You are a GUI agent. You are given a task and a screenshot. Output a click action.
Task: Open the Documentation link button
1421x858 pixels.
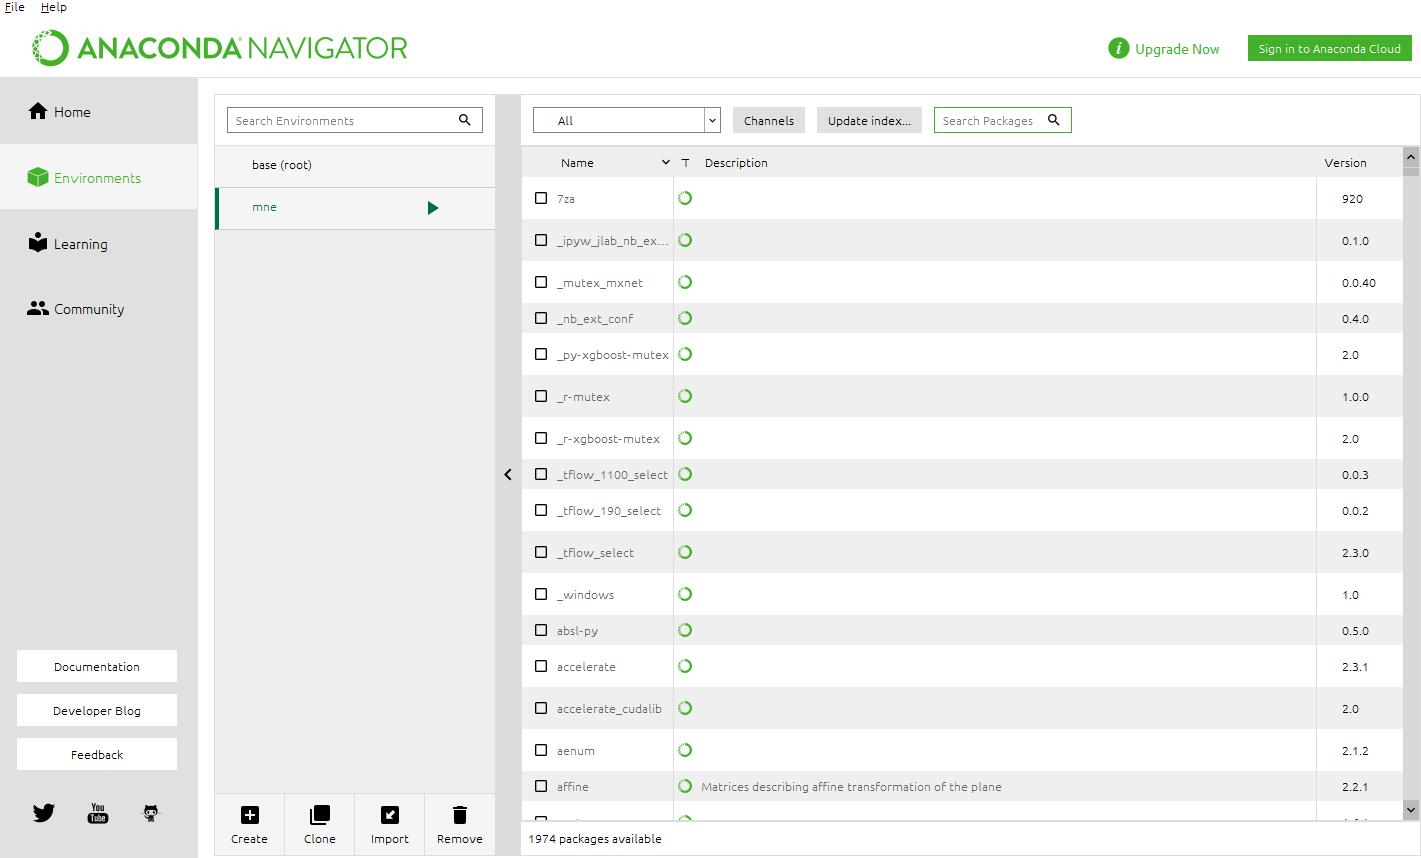tap(97, 666)
